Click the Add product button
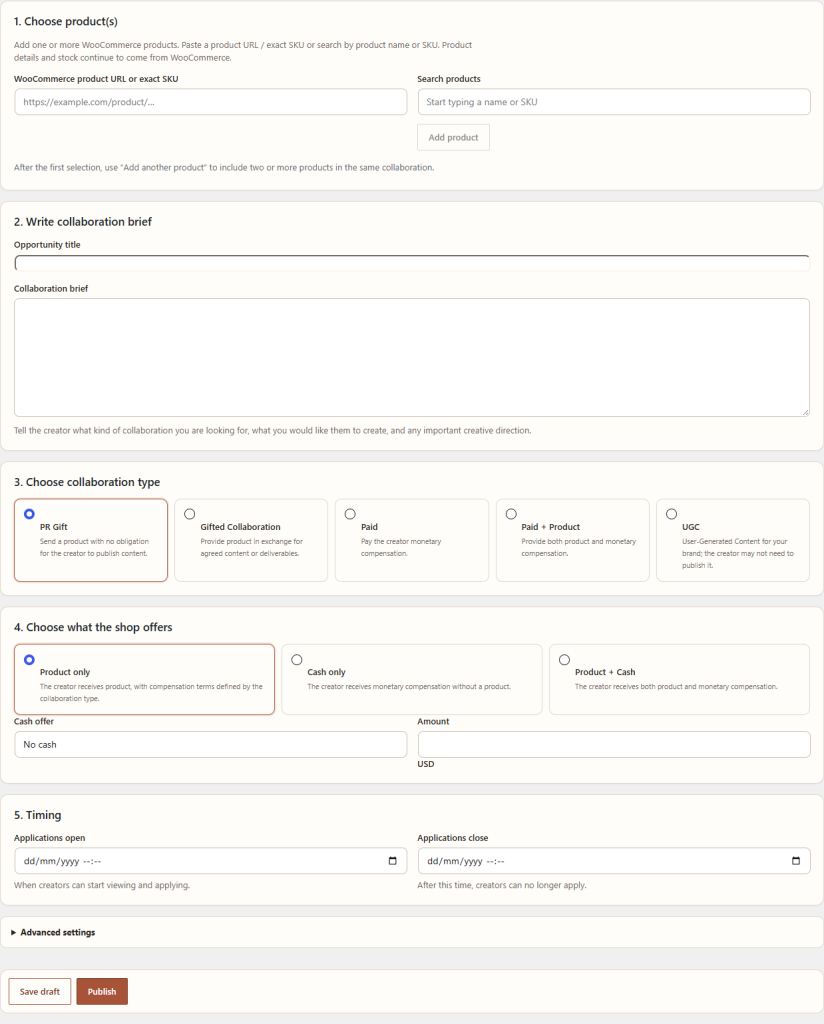Image resolution: width=824 pixels, height=1024 pixels. pos(453,137)
